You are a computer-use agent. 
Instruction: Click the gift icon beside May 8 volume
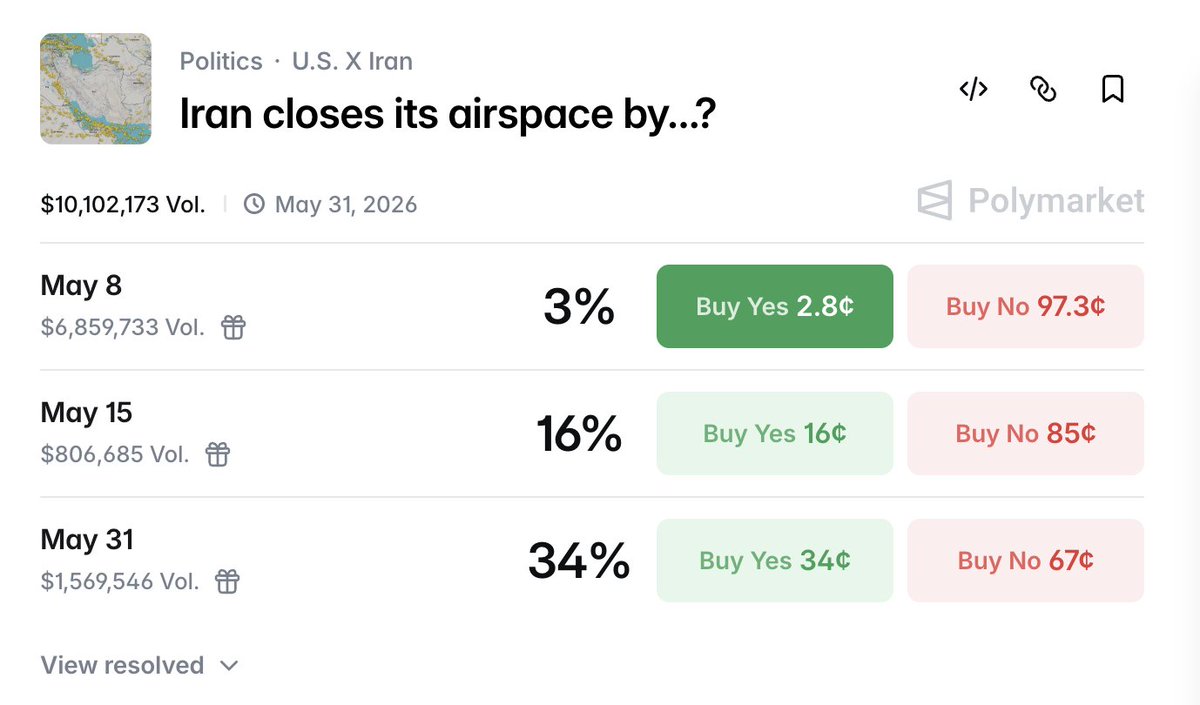[233, 327]
